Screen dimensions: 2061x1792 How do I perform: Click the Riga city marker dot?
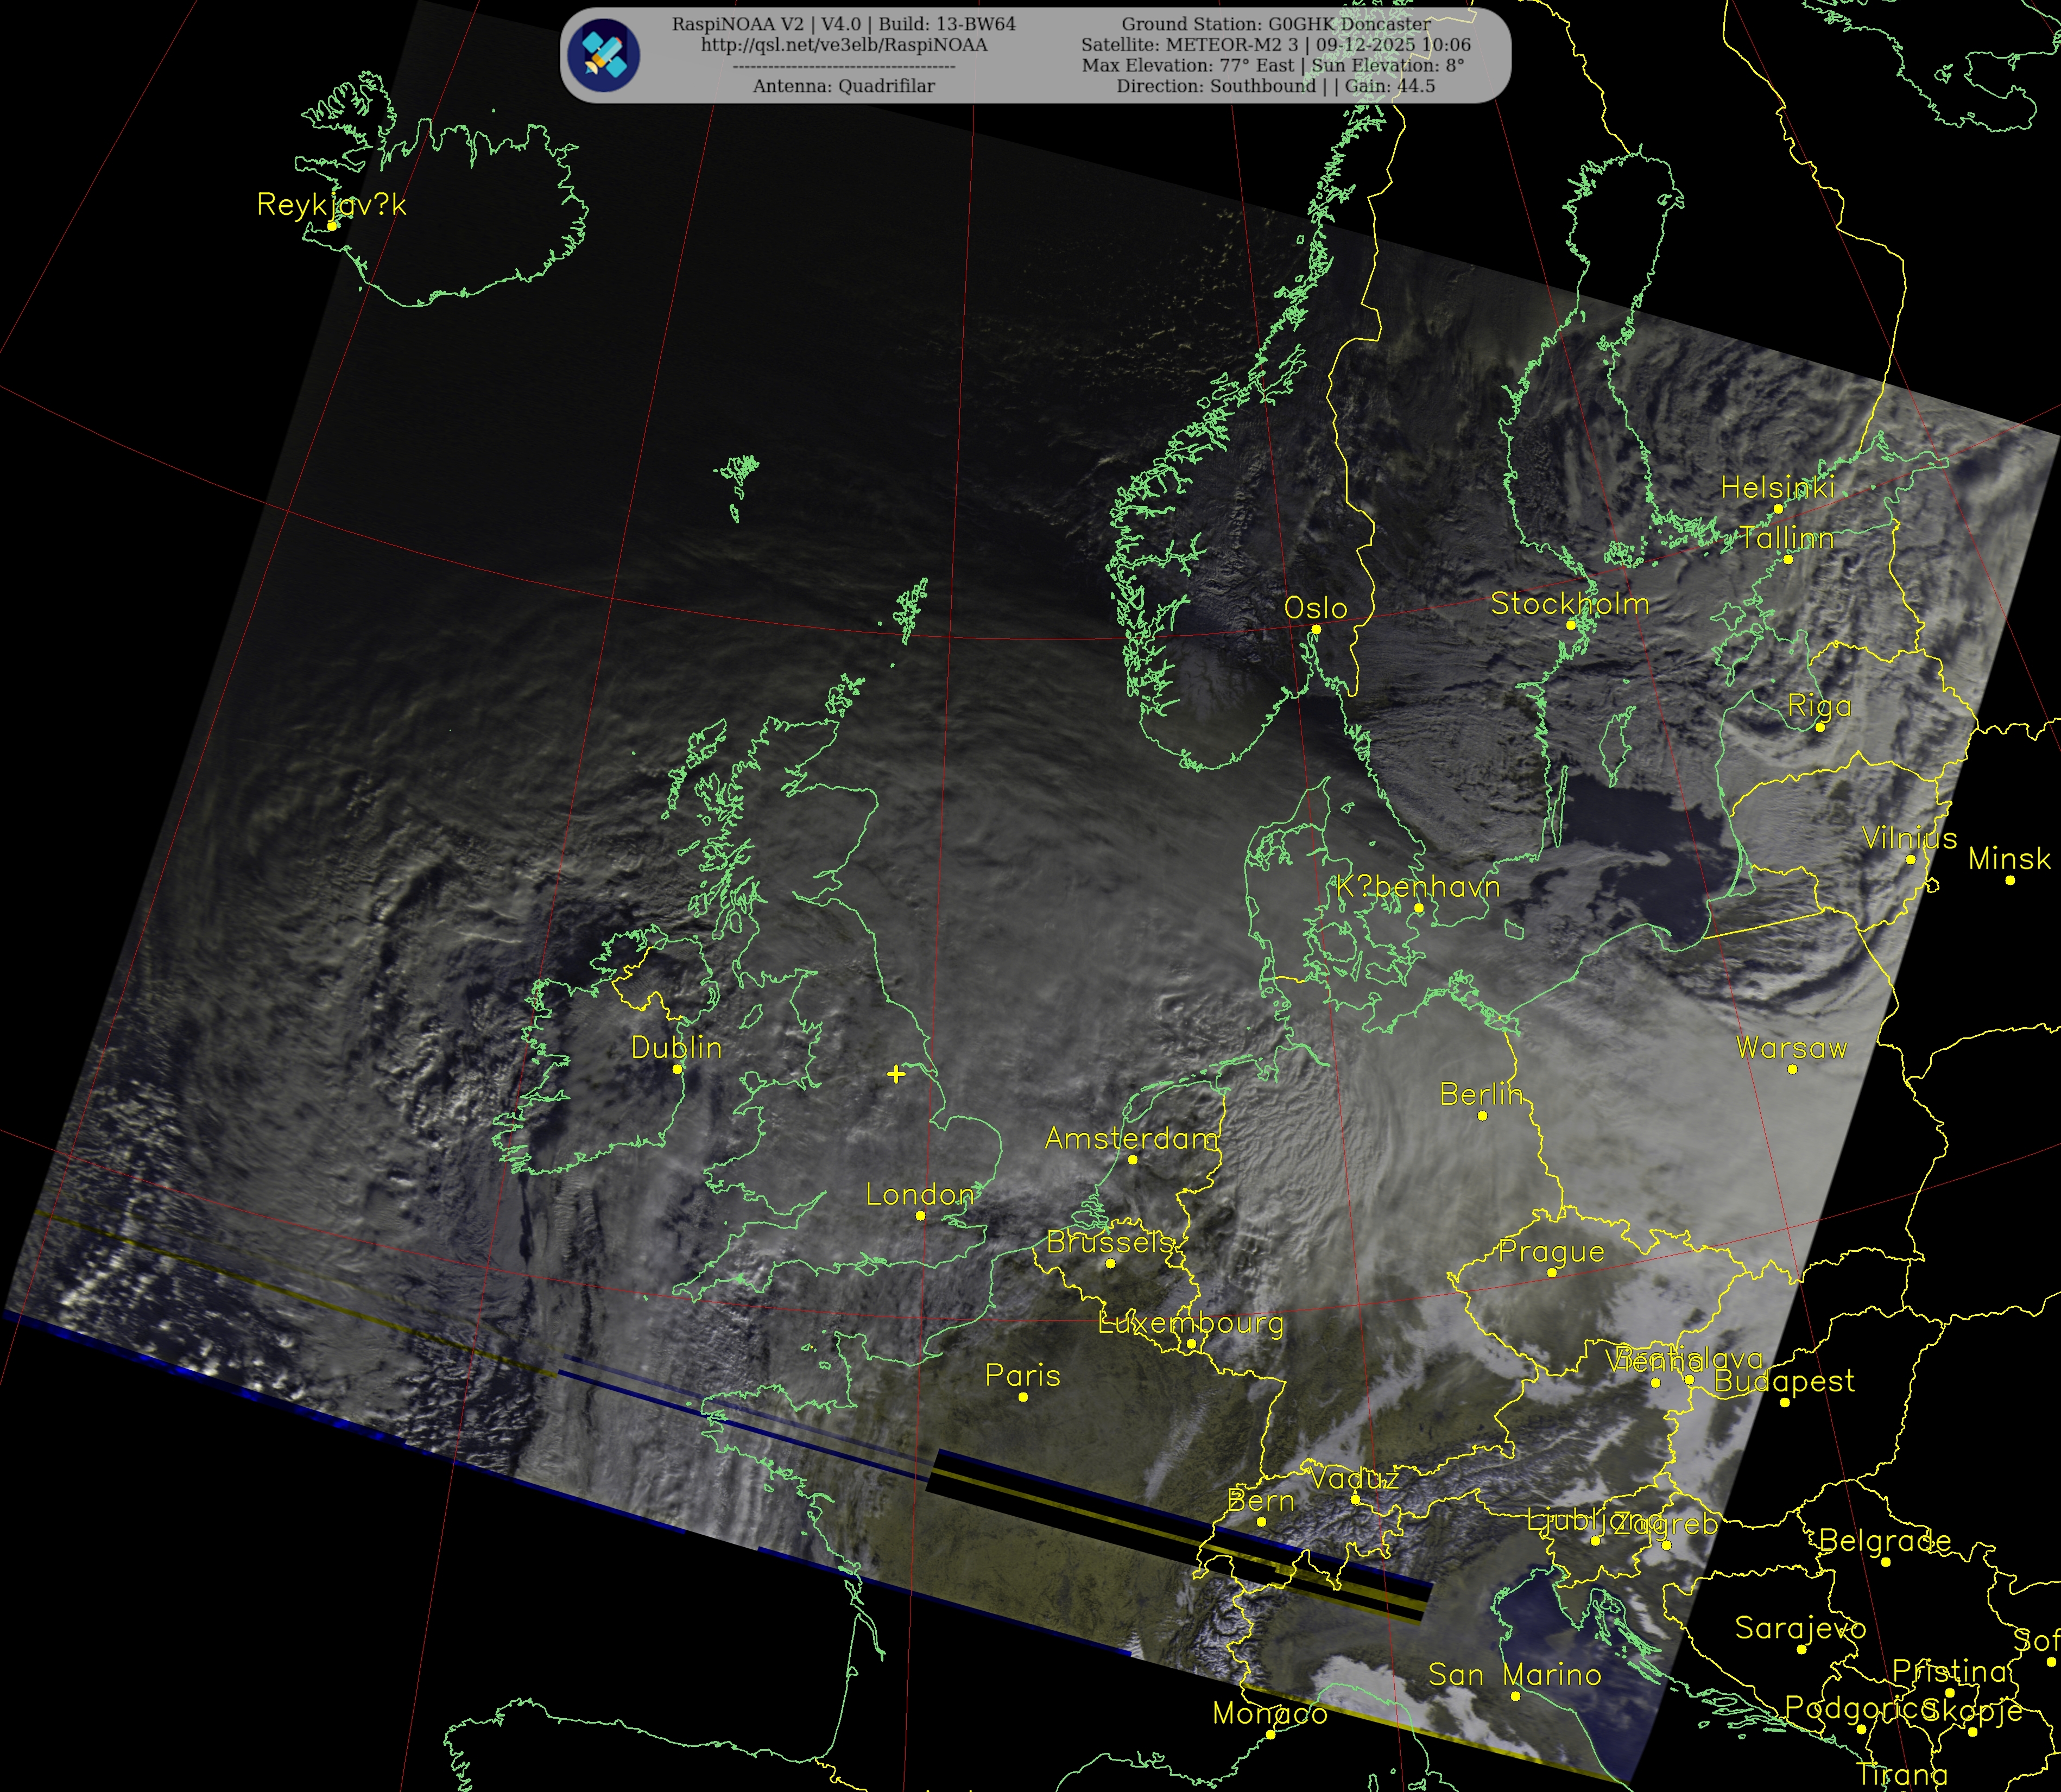1820,727
